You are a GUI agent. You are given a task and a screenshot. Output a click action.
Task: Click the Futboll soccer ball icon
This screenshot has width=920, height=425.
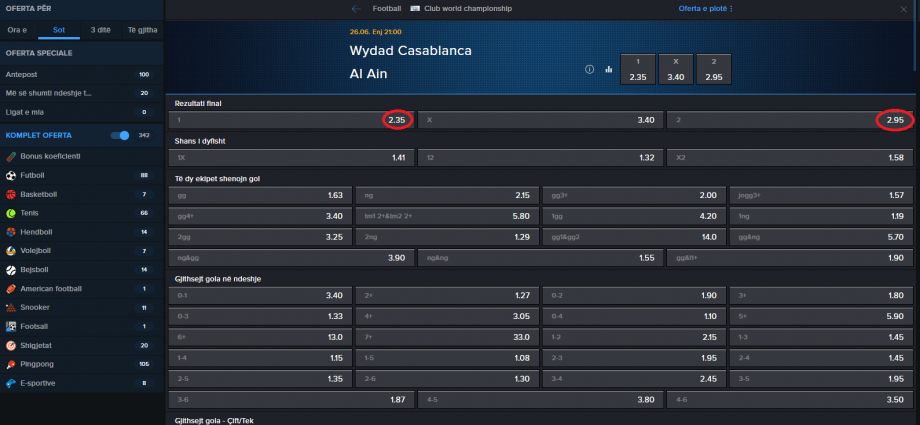point(11,176)
